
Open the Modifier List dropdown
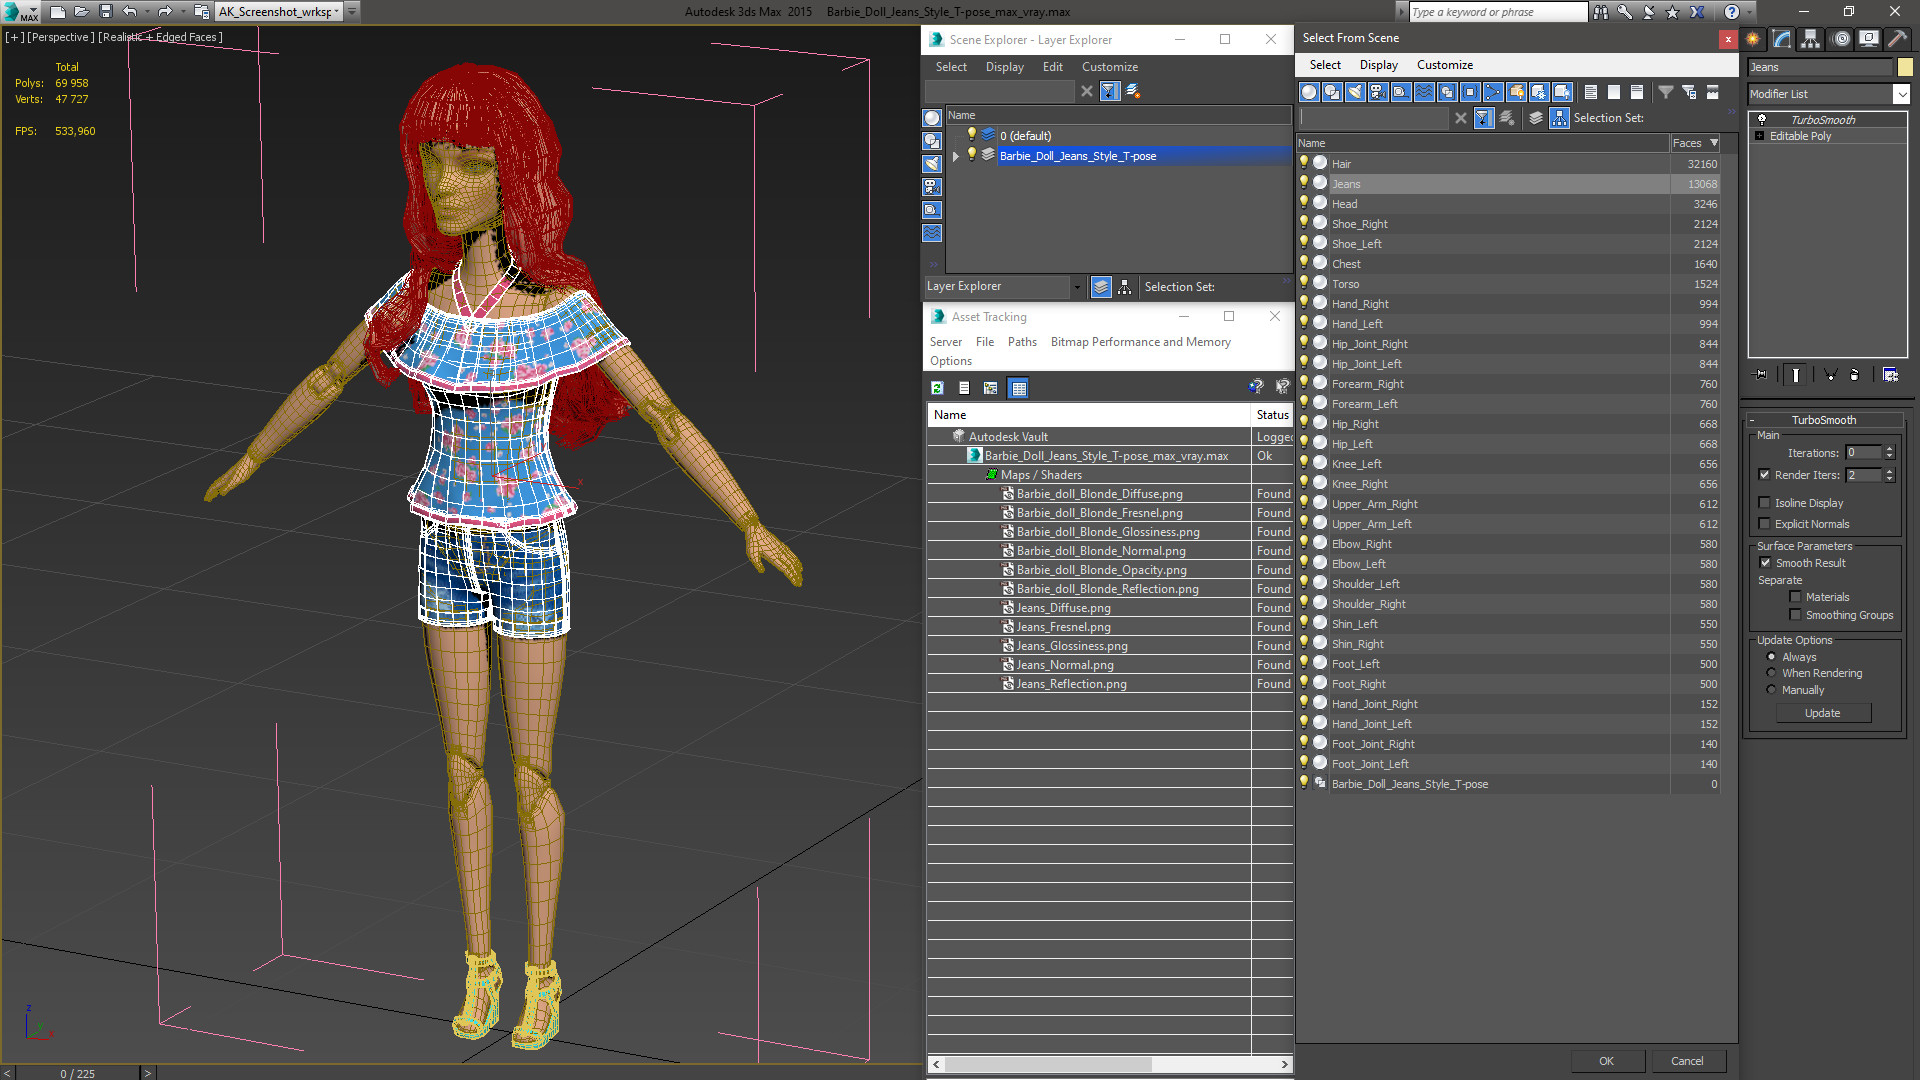click(1901, 94)
